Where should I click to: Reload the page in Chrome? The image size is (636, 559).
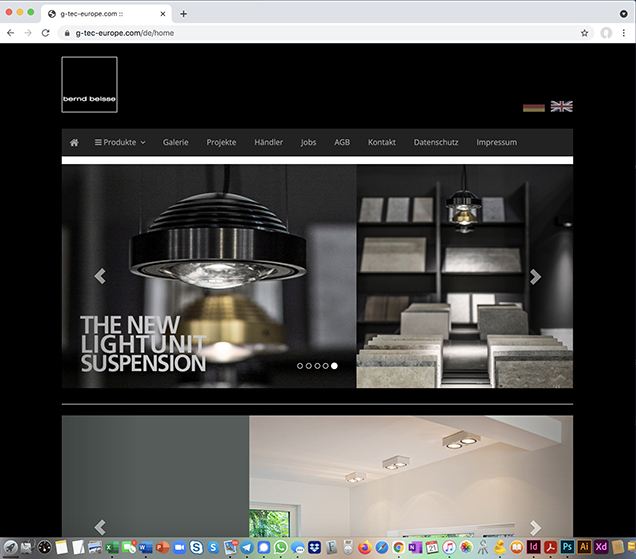[x=45, y=33]
